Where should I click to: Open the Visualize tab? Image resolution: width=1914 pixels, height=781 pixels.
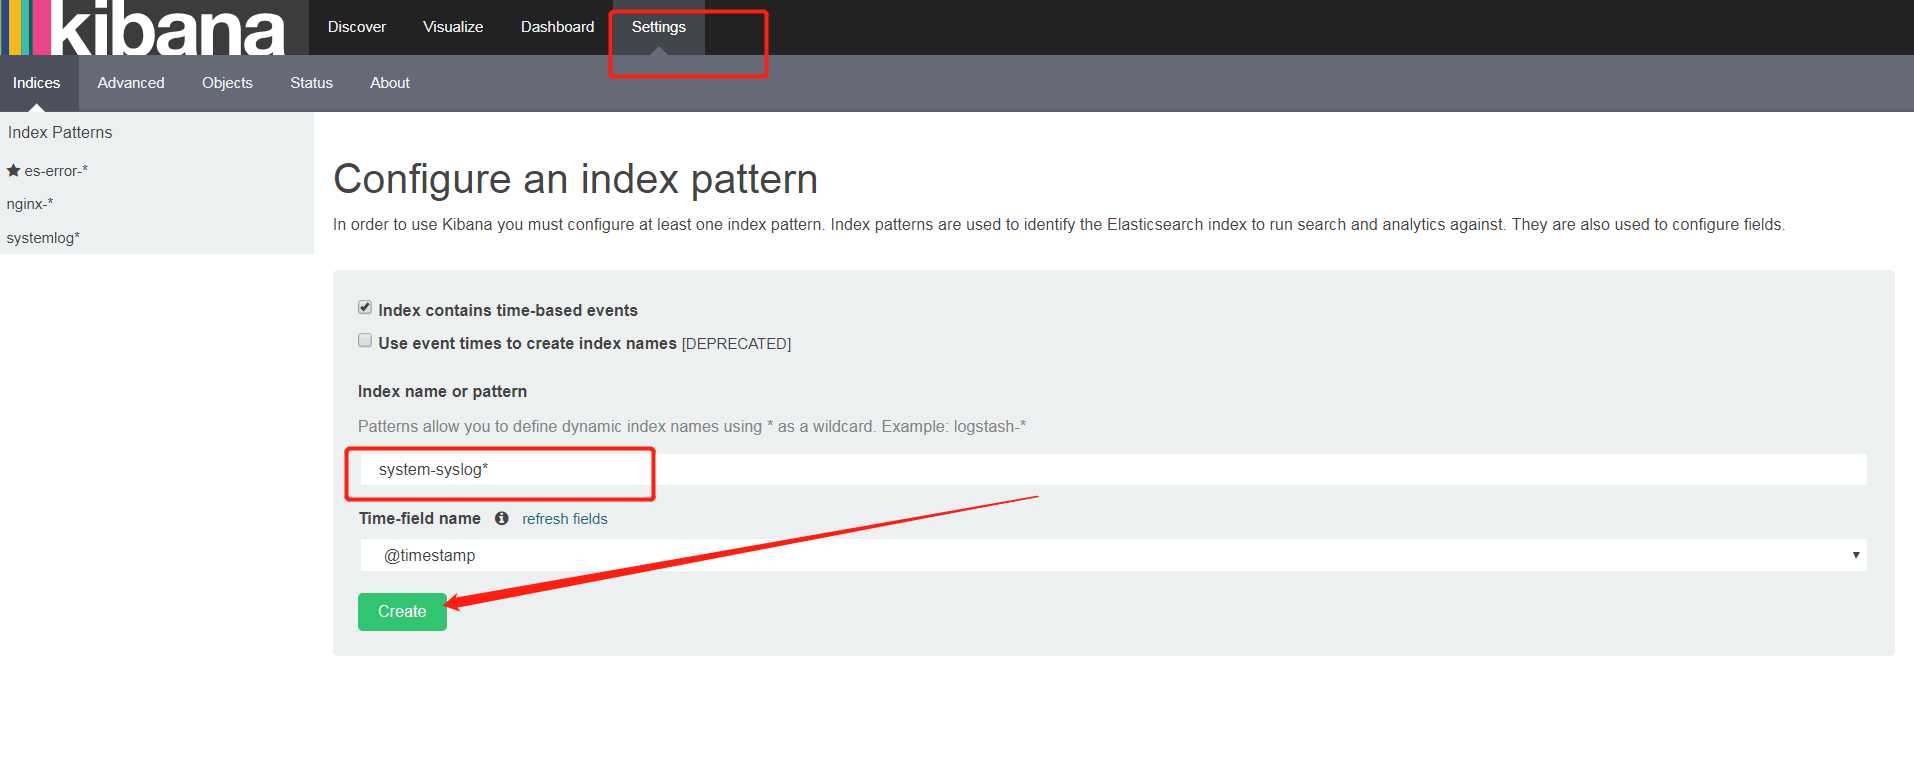coord(453,27)
